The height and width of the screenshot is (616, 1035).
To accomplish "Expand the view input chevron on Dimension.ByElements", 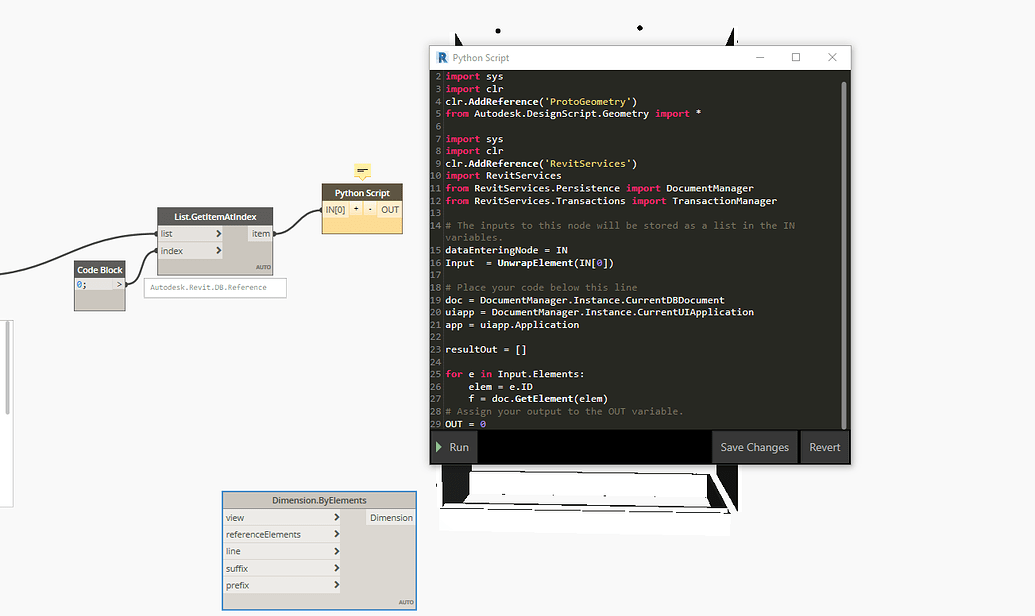I will tap(337, 517).
